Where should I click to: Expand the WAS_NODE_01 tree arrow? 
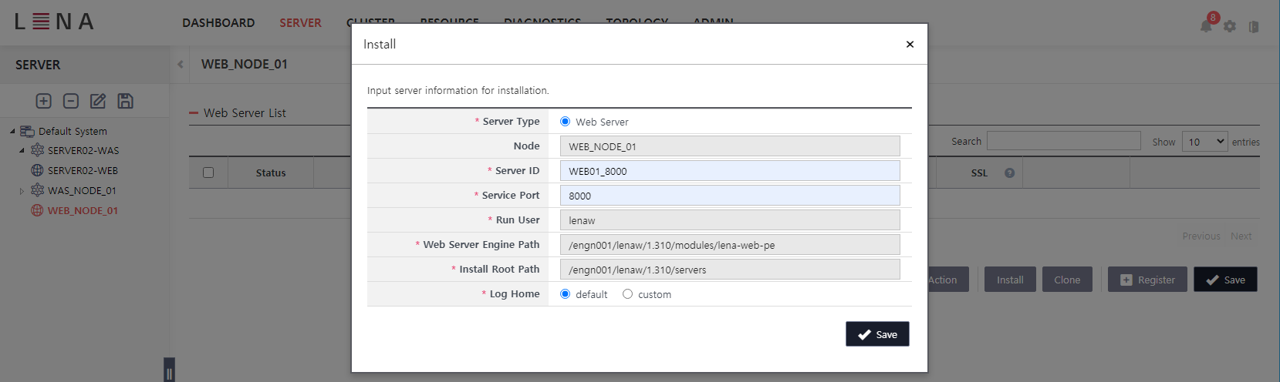(x=23, y=190)
